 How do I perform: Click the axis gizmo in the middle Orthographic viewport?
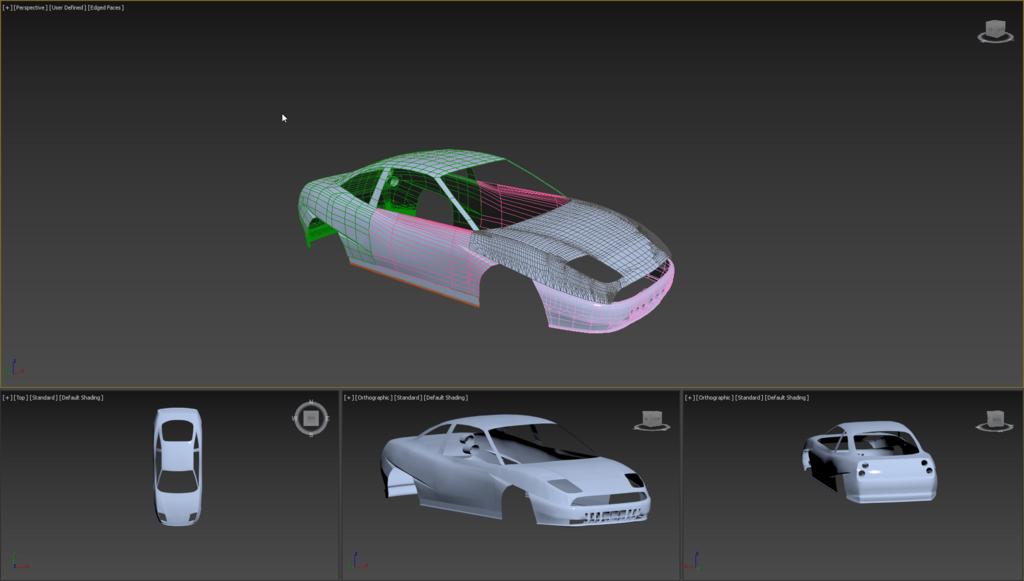(x=357, y=561)
